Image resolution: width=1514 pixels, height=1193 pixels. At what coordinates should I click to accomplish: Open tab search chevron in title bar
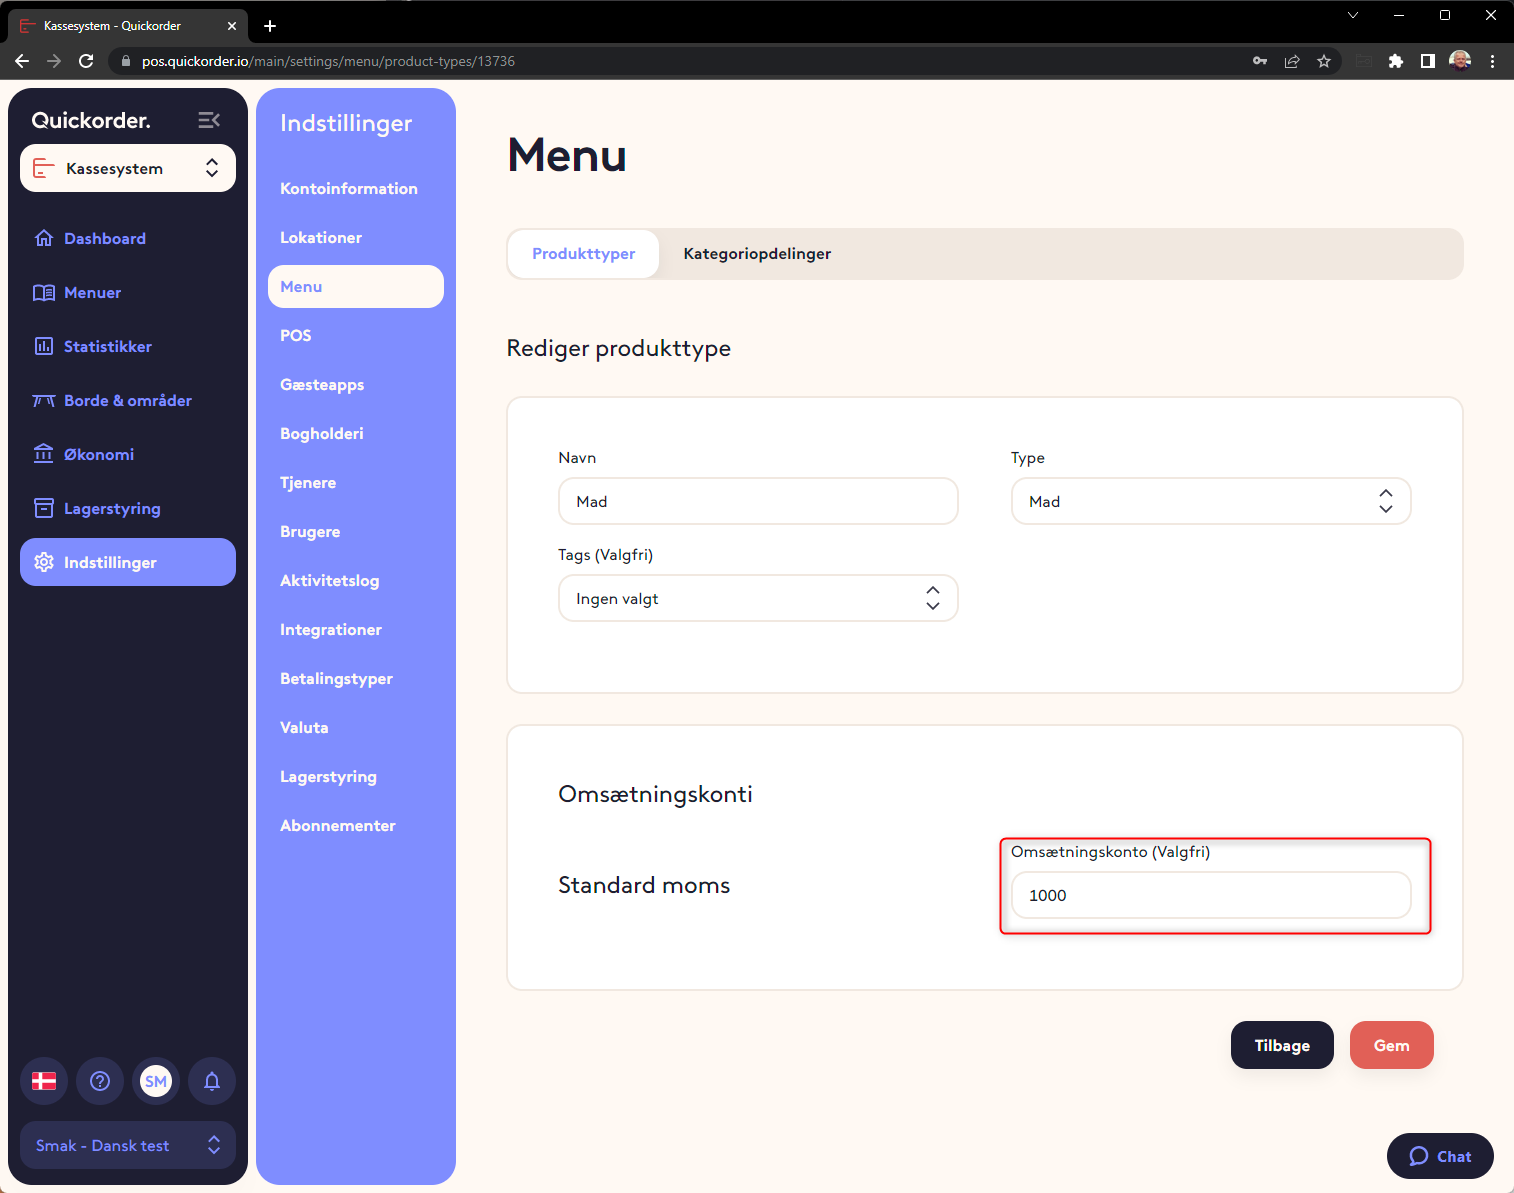1353,15
